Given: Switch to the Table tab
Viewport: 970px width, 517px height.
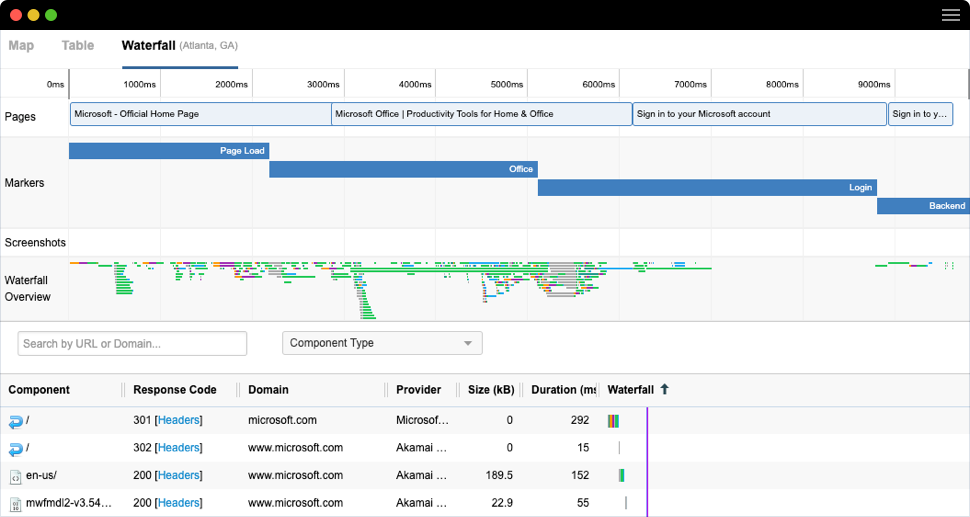Looking at the screenshot, I should [x=78, y=45].
